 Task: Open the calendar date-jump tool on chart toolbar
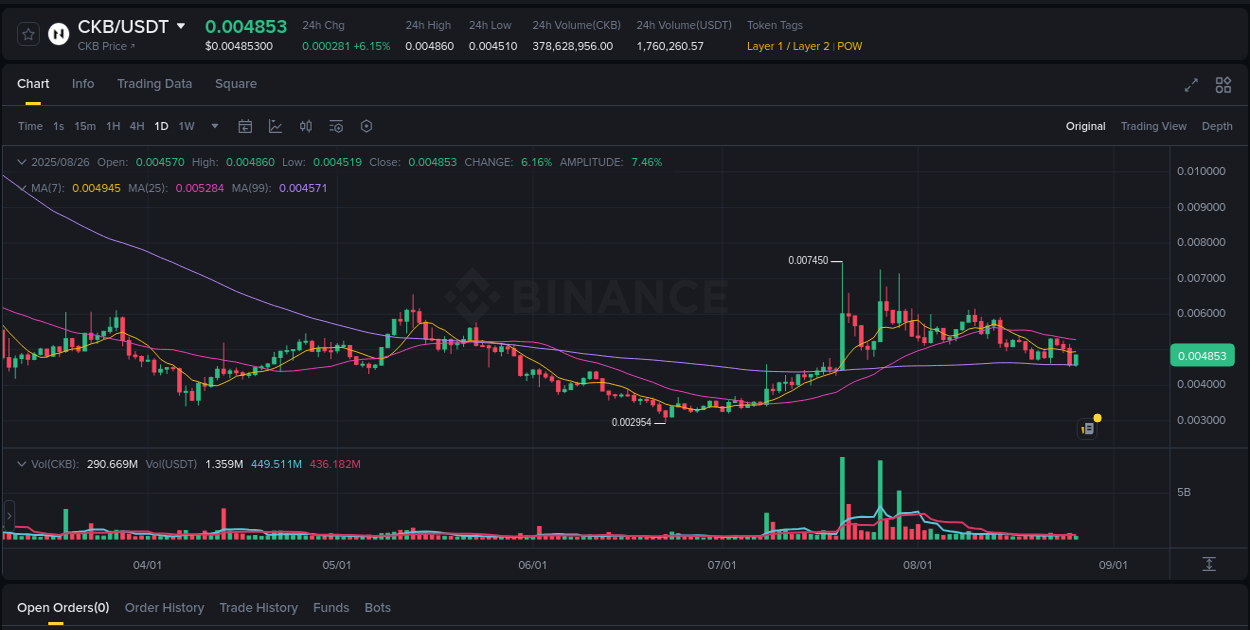245,126
